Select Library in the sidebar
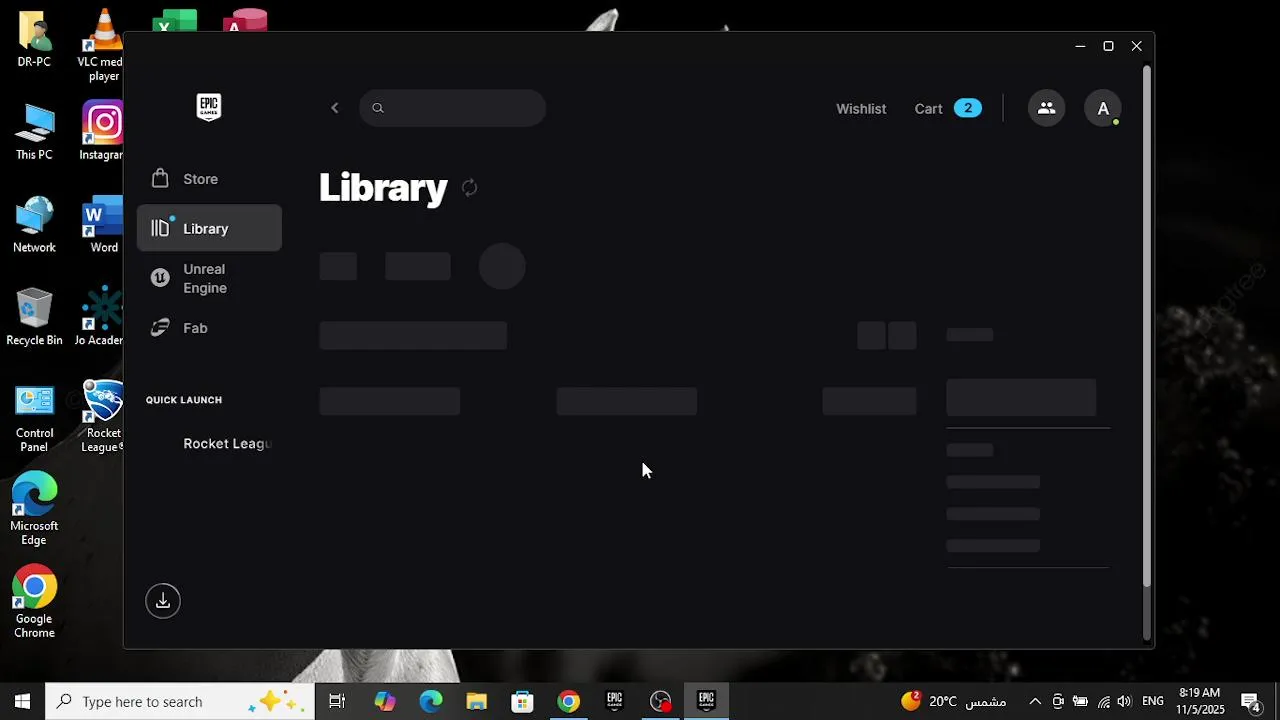The width and height of the screenshot is (1280, 720). tap(209, 228)
